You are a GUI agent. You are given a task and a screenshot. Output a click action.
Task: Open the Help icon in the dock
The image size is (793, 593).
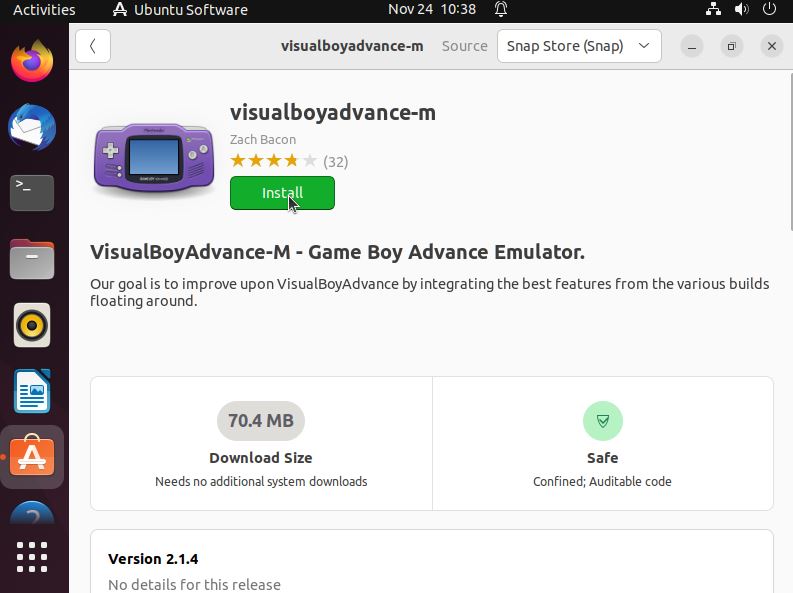(x=32, y=513)
